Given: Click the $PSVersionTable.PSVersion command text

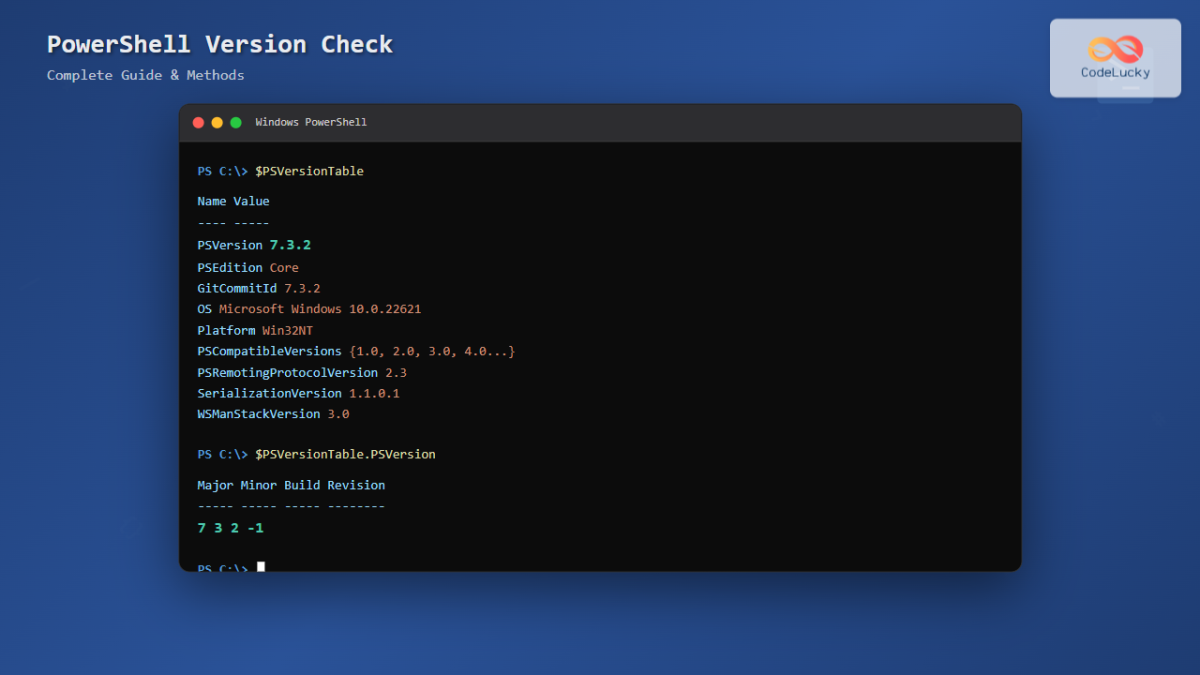Looking at the screenshot, I should click(347, 454).
